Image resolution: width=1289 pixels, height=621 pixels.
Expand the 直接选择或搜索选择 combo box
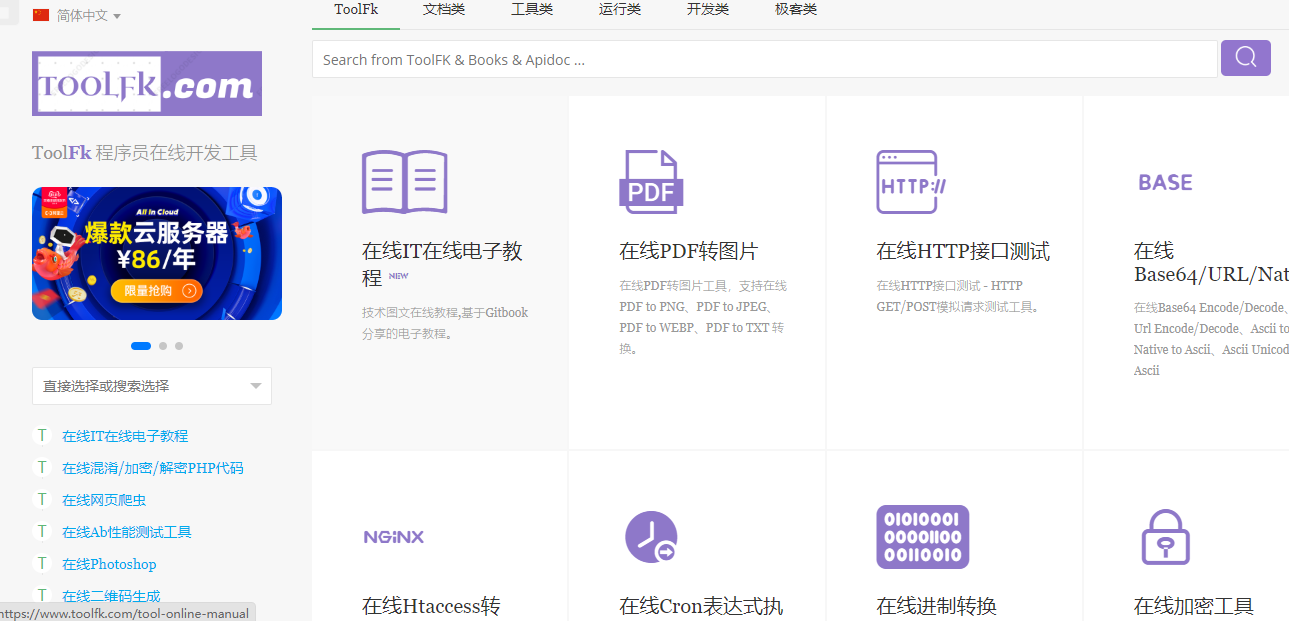click(x=152, y=386)
